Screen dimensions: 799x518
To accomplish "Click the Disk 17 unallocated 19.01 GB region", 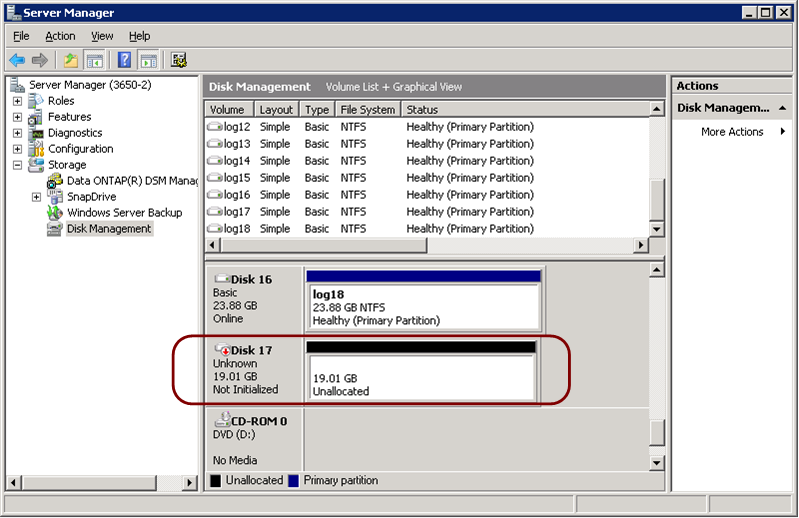I will pos(421,378).
